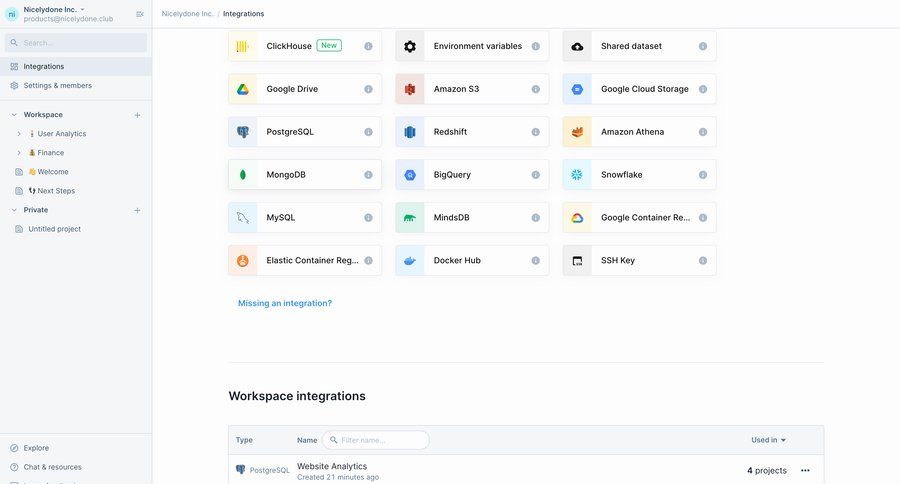Screen dimensions: 900x484
Task: Open Settings & members page
Action: click(76, 86)
